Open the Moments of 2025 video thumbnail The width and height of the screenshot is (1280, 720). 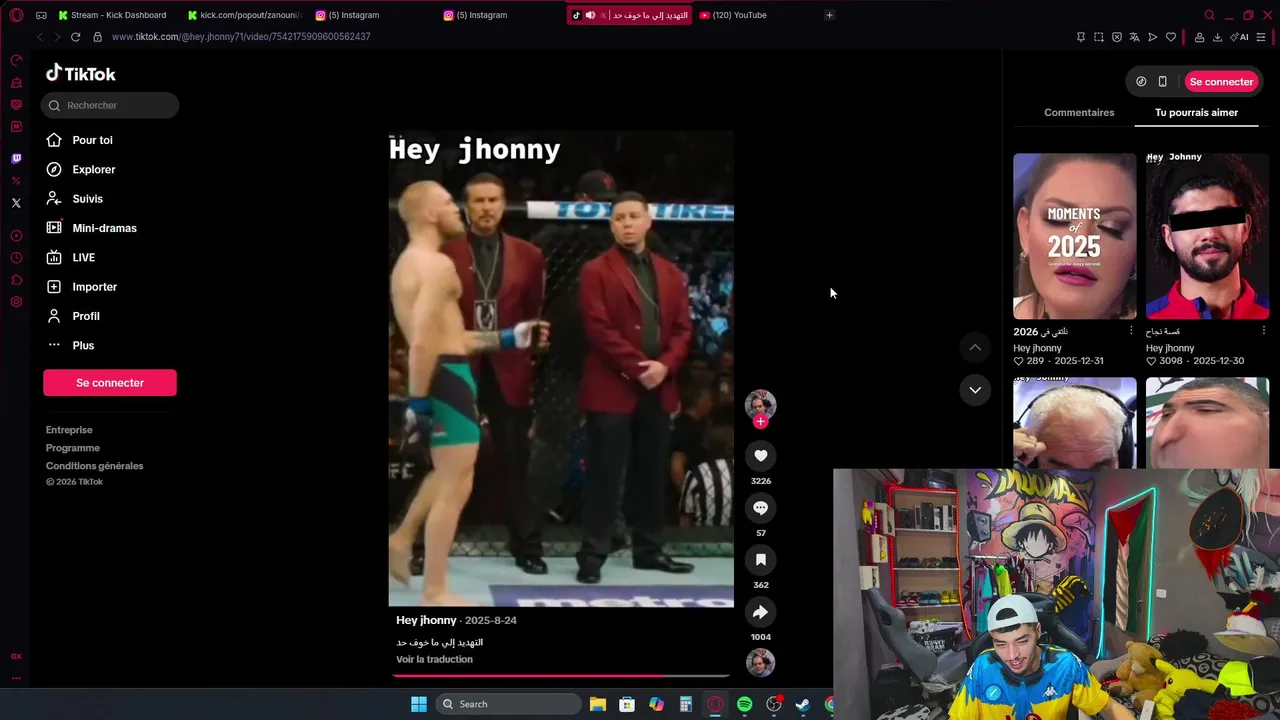(1075, 236)
